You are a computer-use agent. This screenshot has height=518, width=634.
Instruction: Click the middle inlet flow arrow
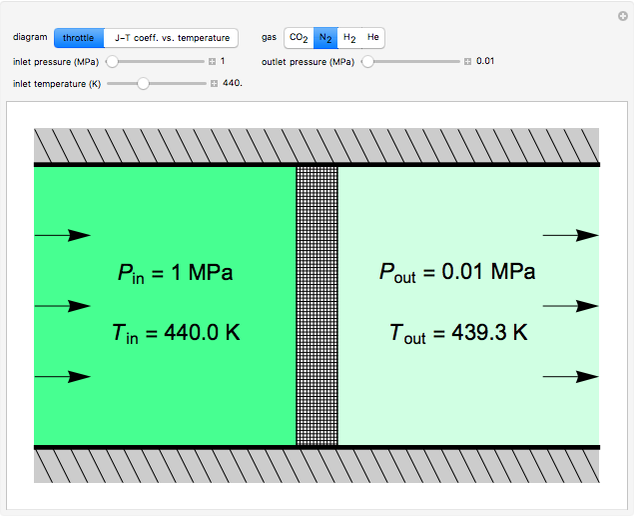pos(63,306)
